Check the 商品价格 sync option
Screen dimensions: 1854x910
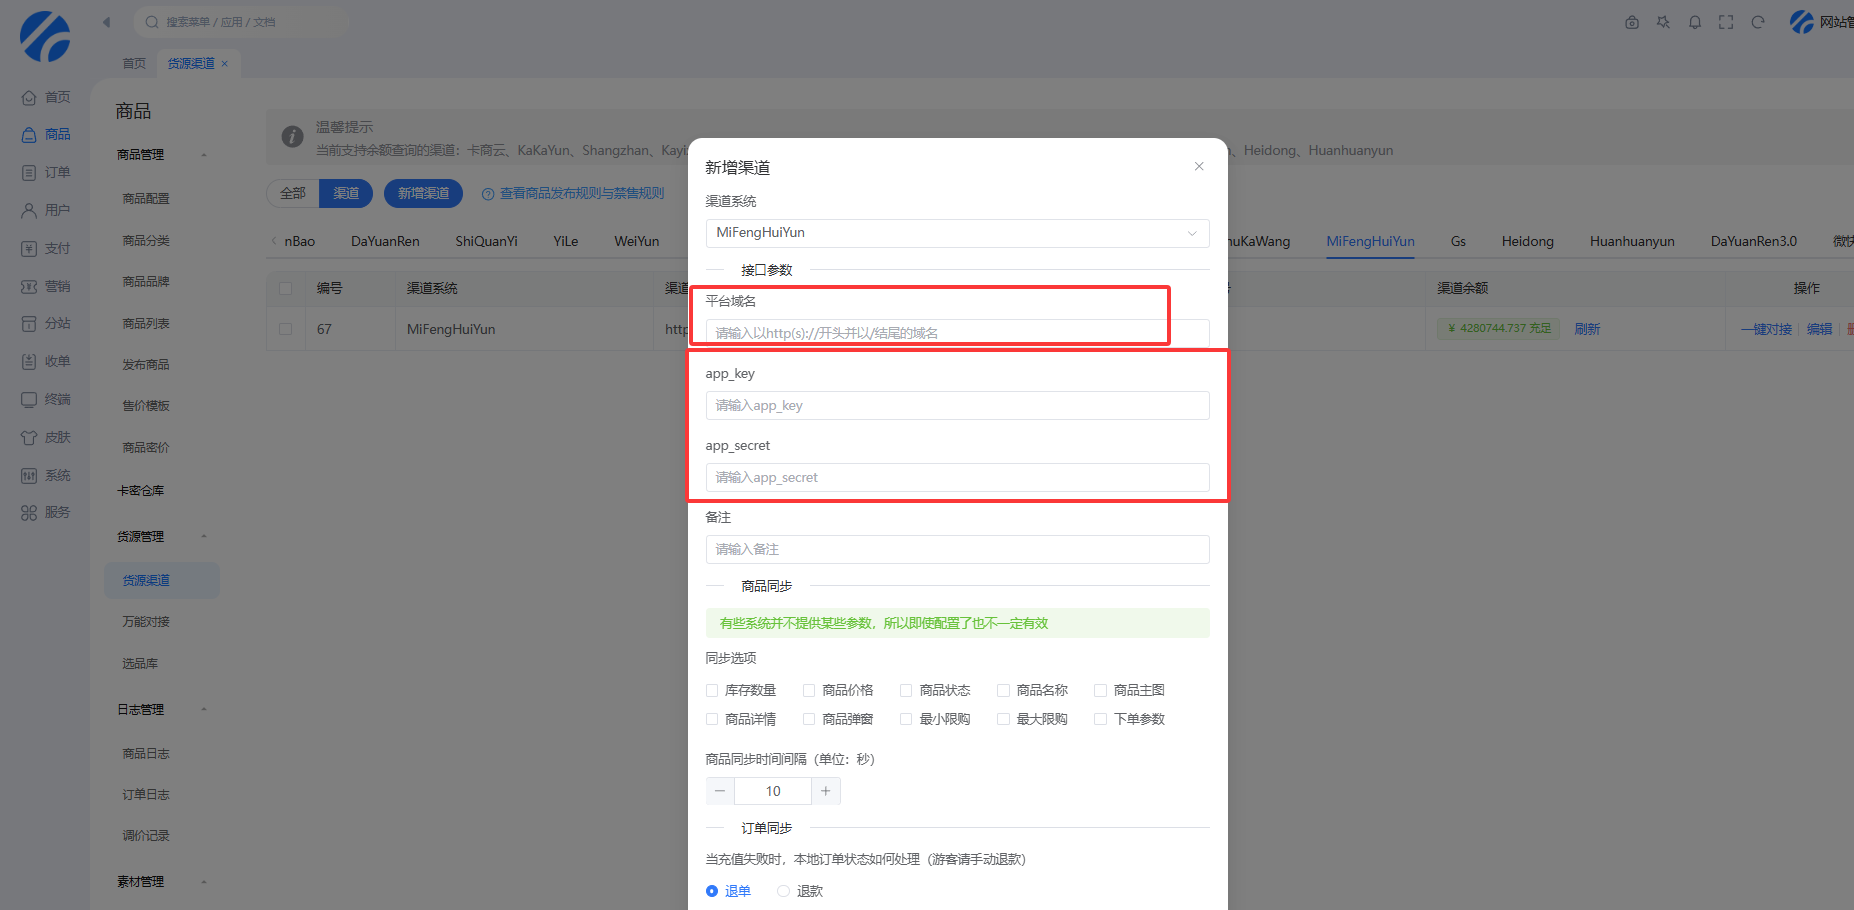click(x=809, y=691)
